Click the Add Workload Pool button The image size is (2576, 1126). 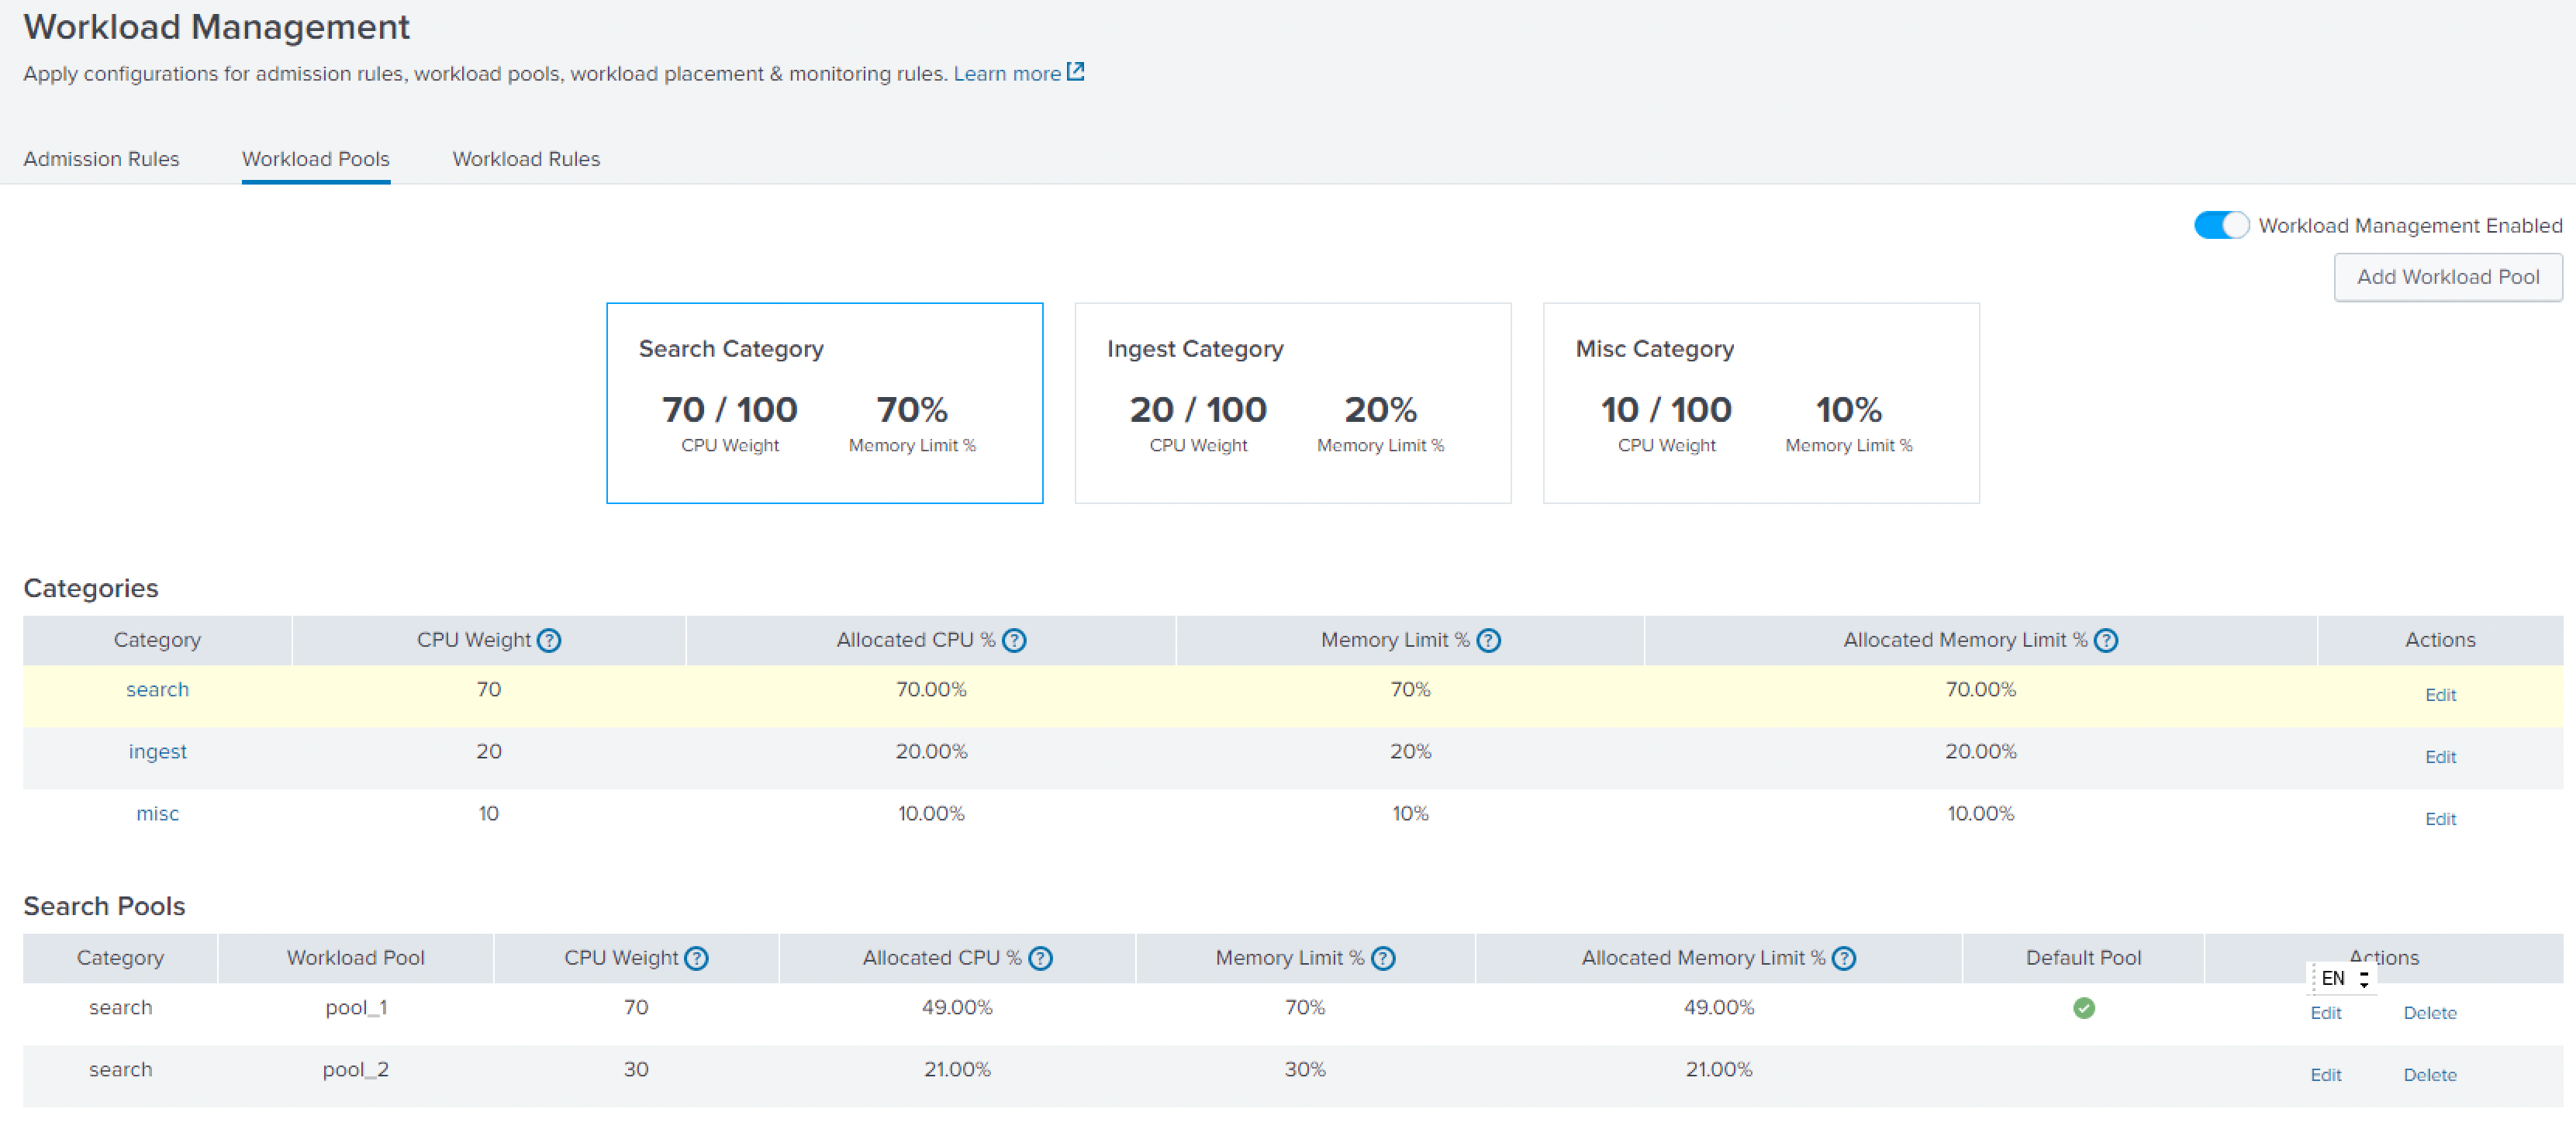click(2447, 277)
